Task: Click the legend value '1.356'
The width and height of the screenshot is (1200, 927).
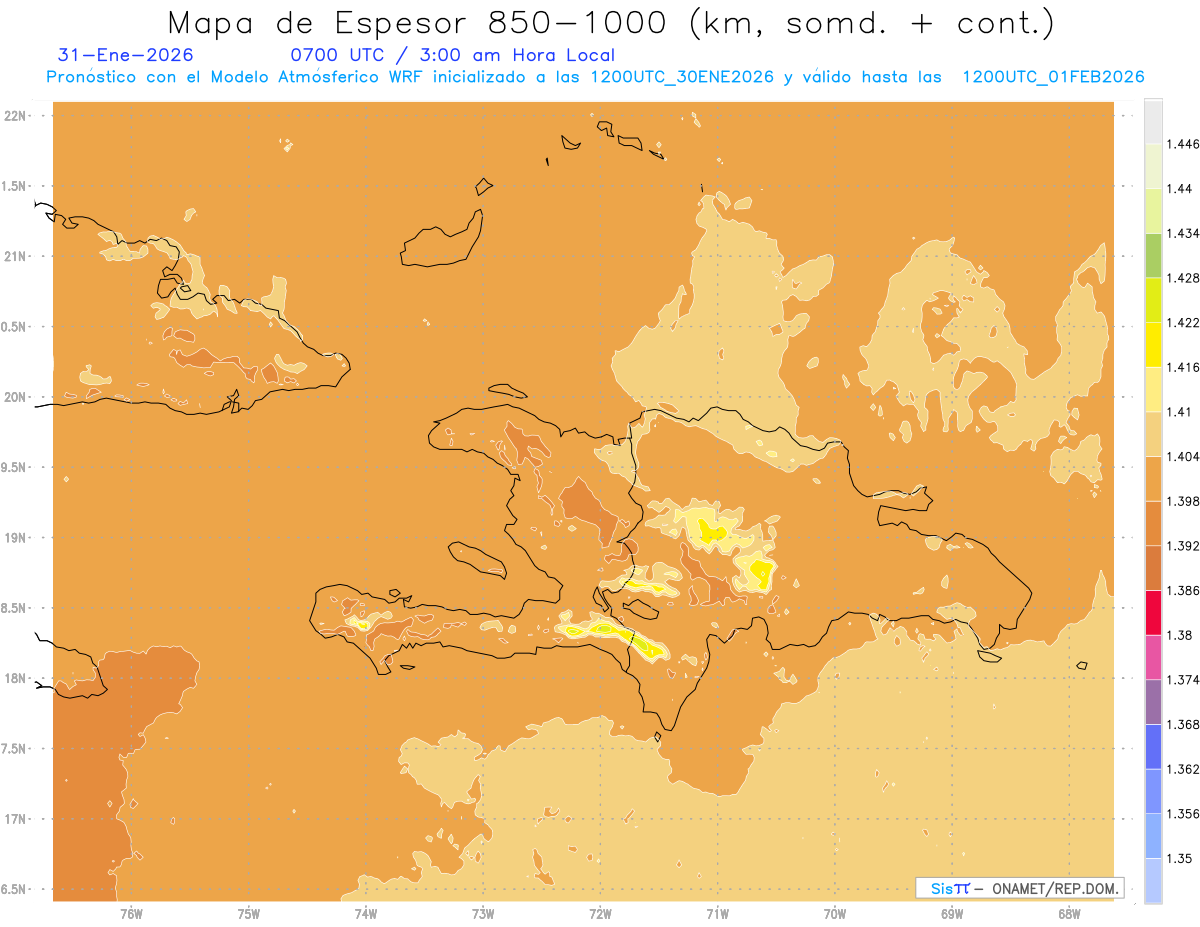Action: click(x=1185, y=814)
